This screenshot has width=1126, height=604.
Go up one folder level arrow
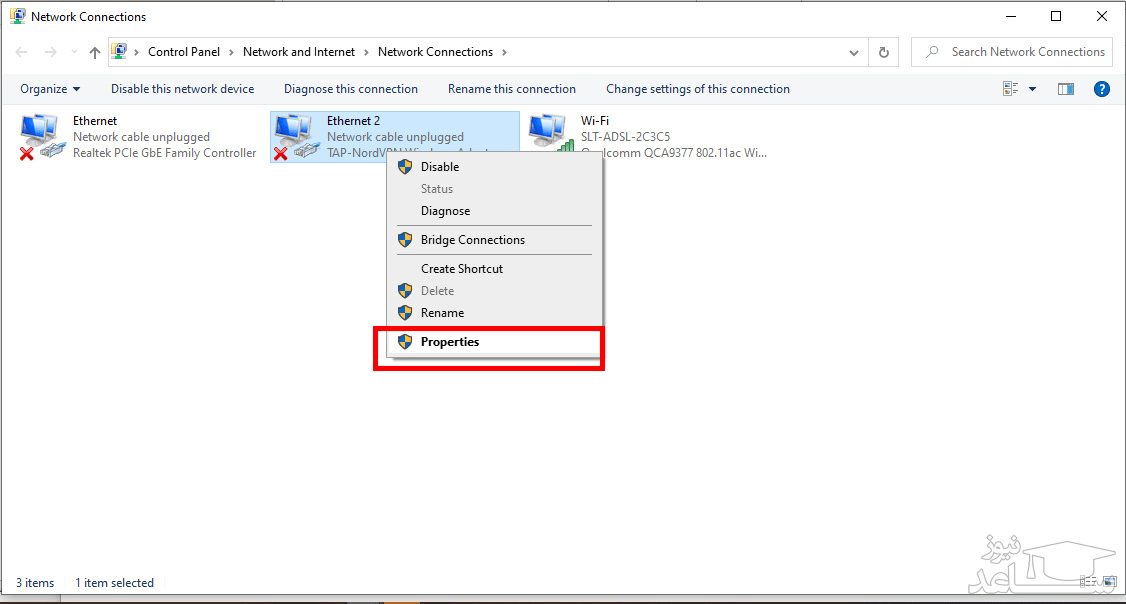(95, 52)
